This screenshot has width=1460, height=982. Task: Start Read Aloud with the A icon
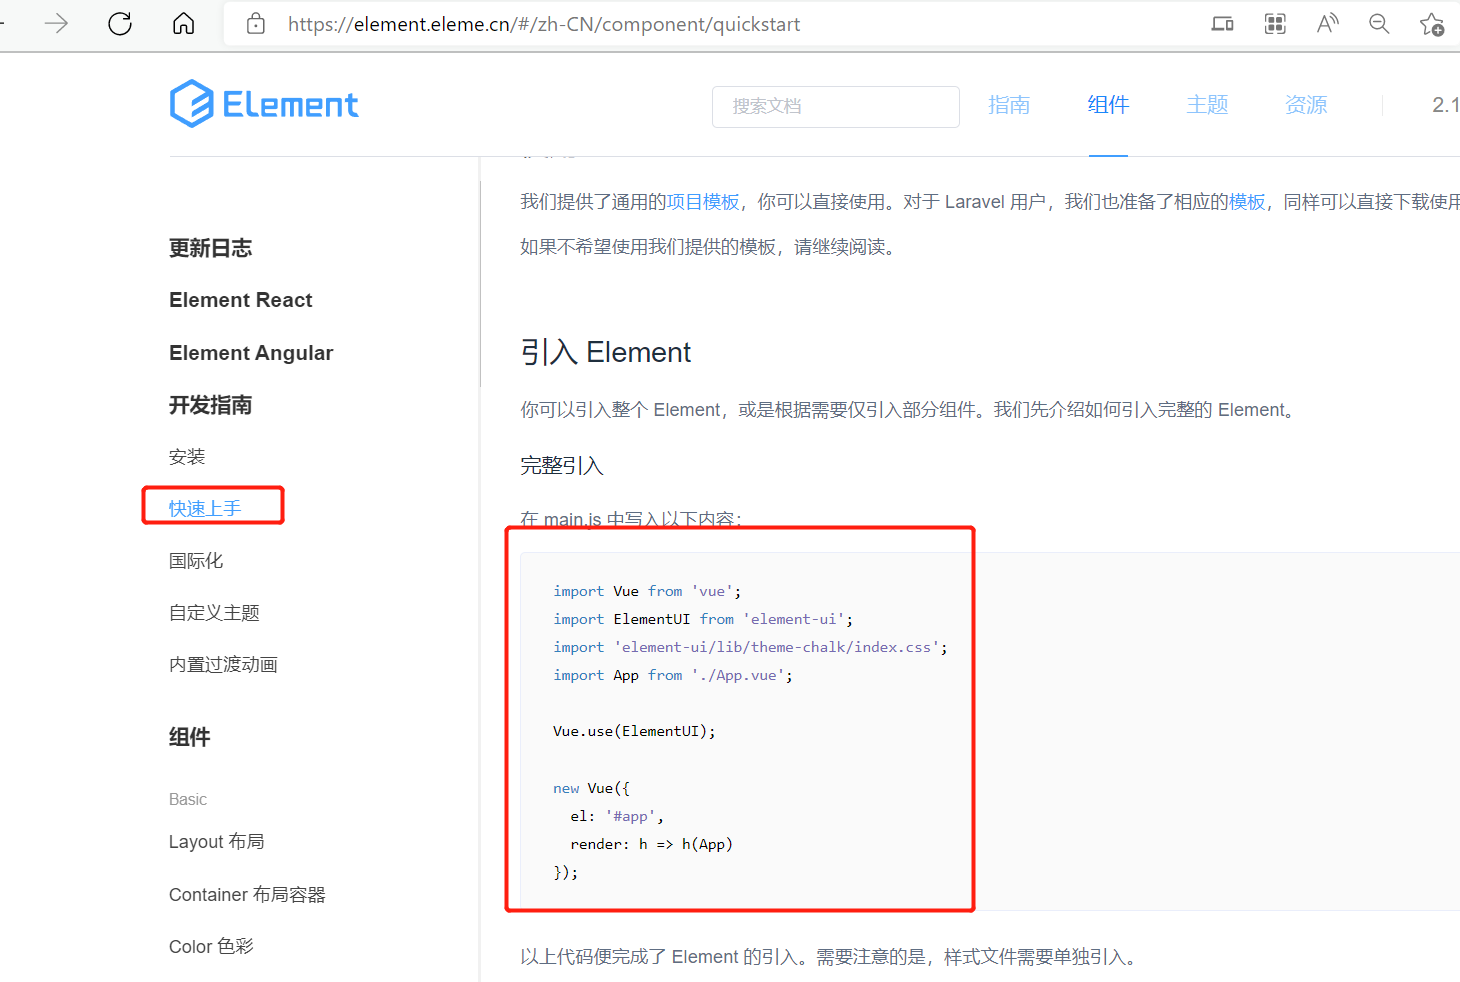pos(1327,23)
